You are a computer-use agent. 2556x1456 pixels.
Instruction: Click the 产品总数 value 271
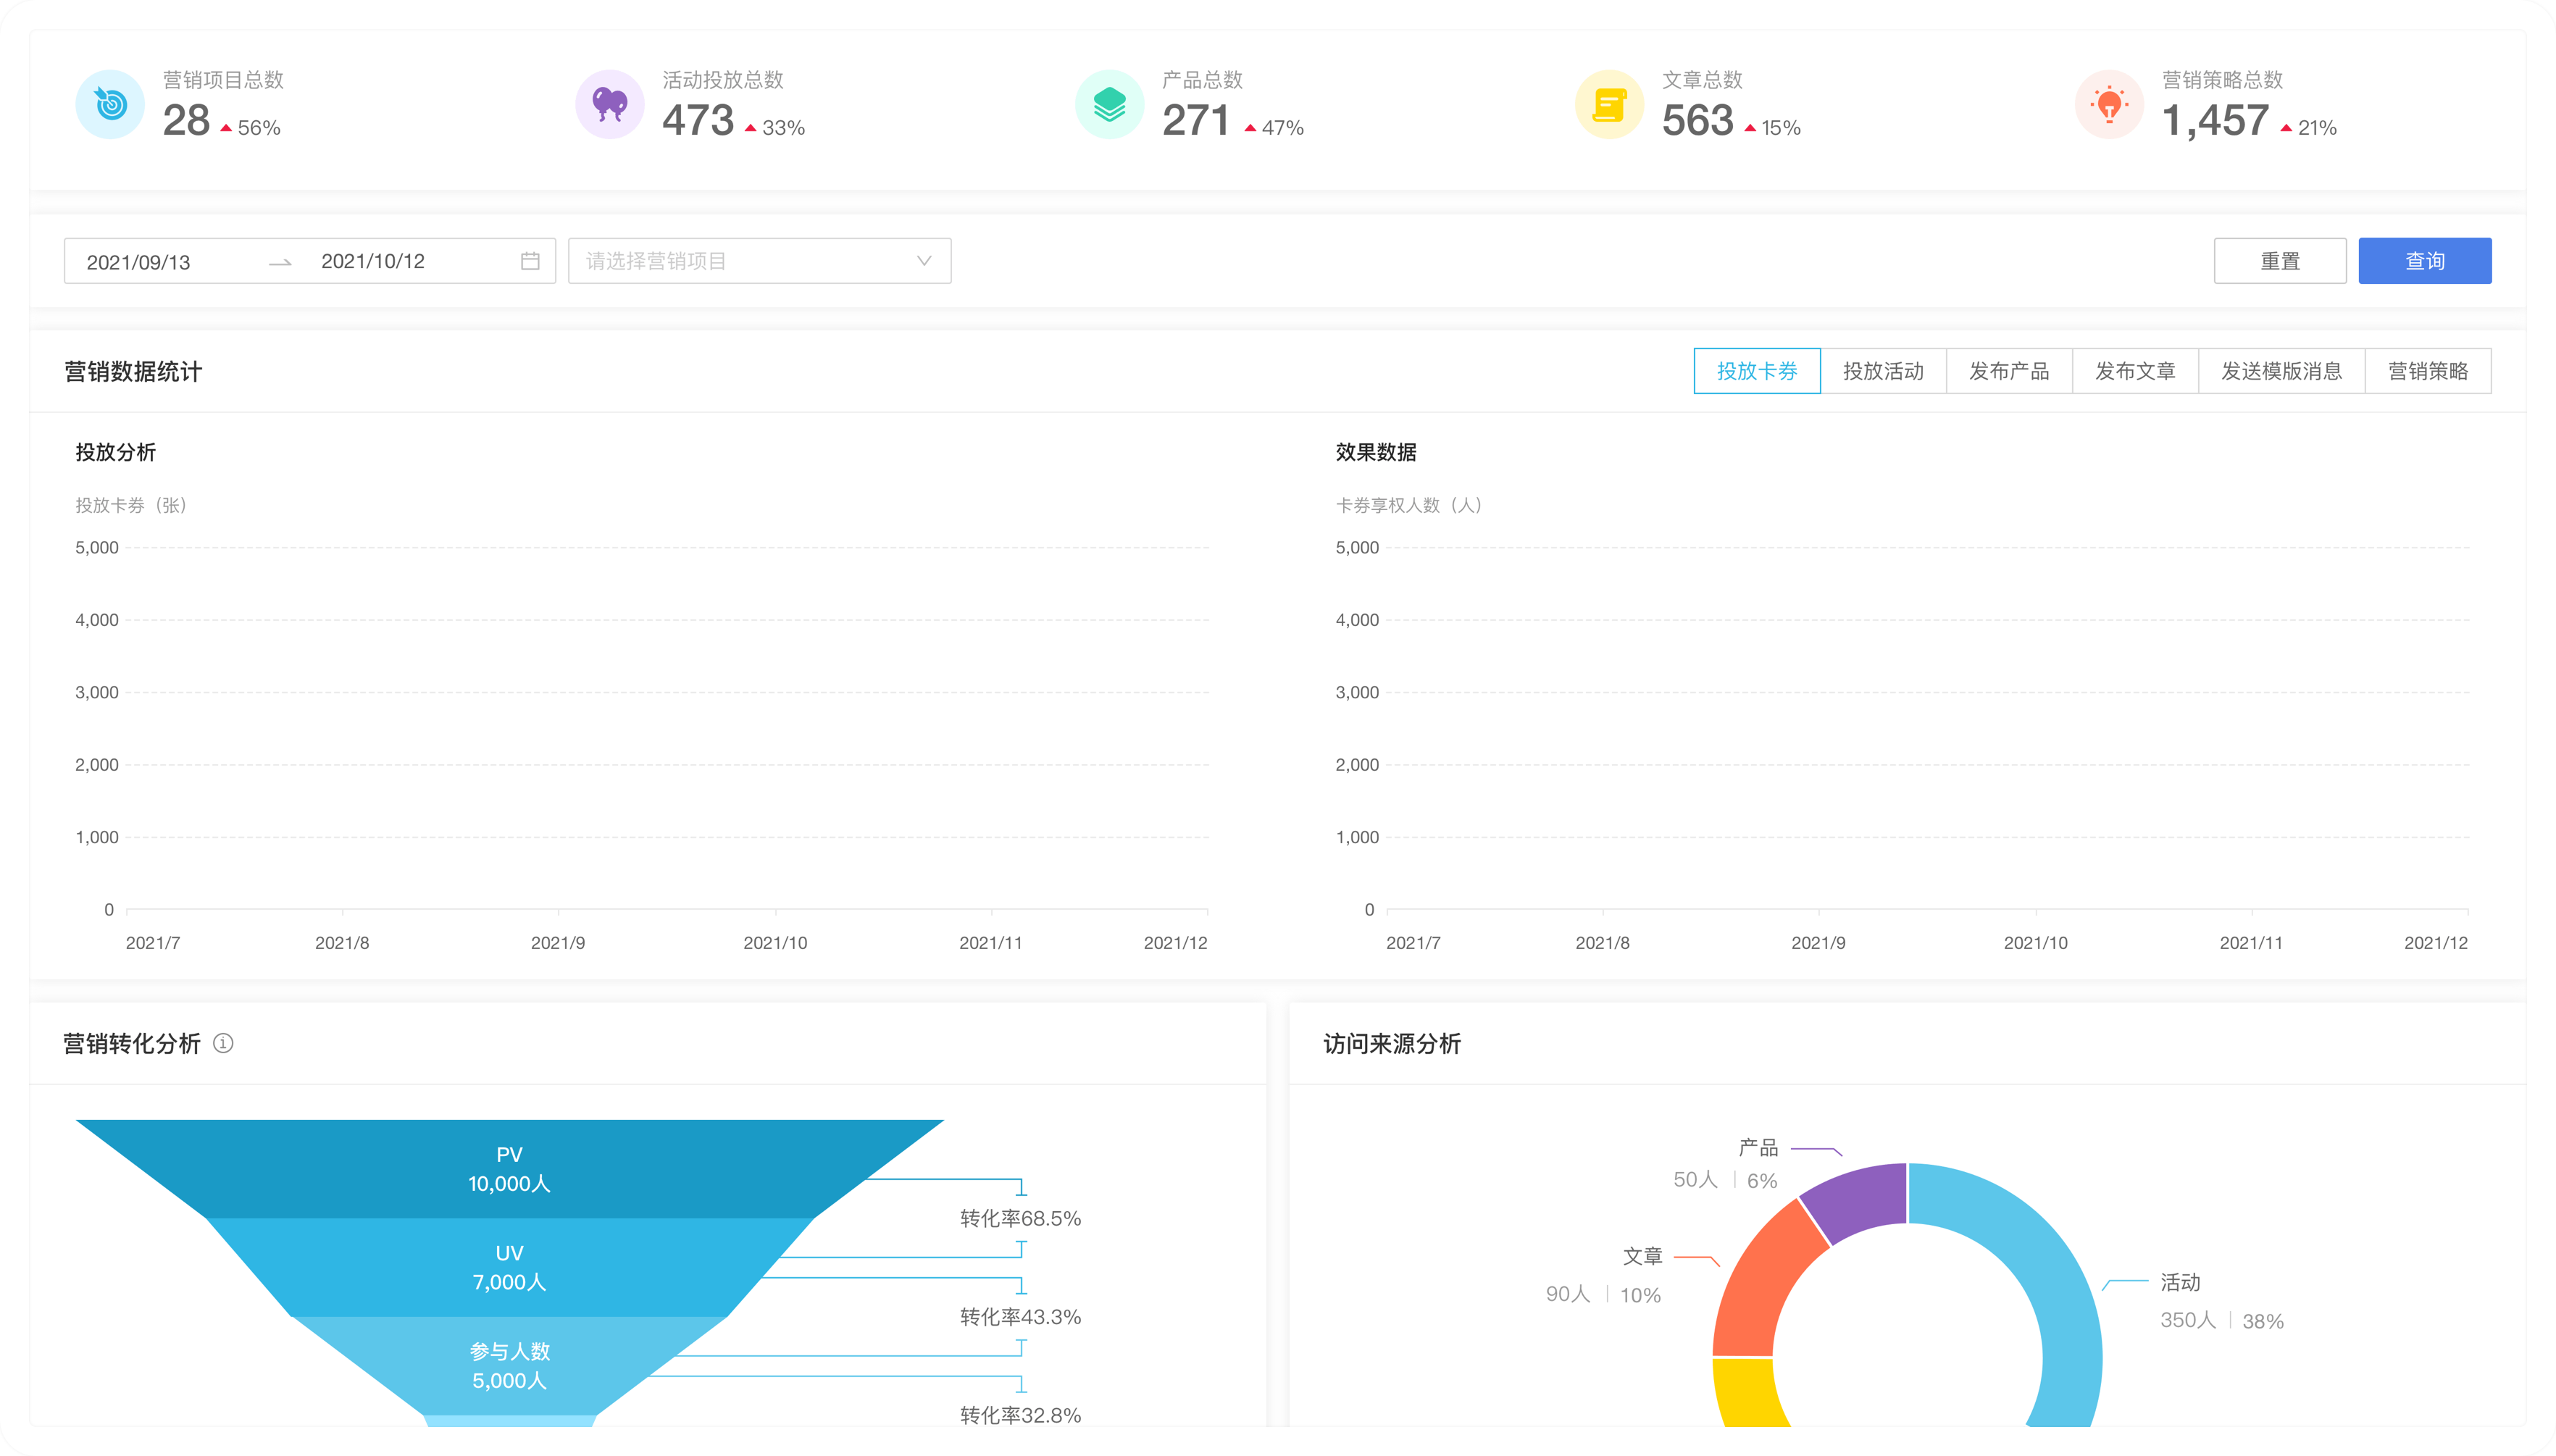[x=1196, y=121]
